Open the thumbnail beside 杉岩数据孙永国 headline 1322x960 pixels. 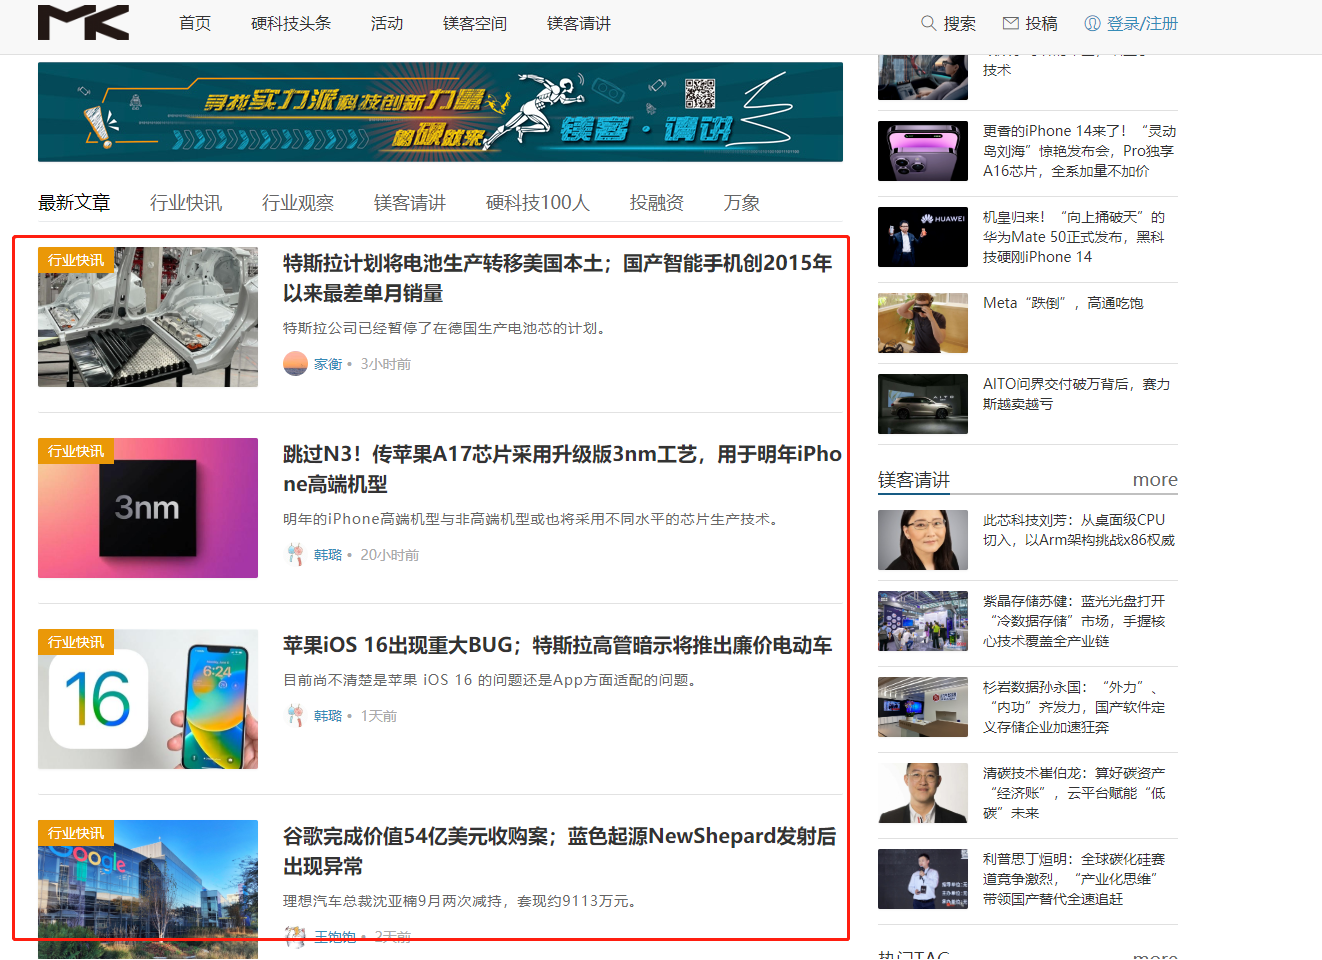[923, 707]
